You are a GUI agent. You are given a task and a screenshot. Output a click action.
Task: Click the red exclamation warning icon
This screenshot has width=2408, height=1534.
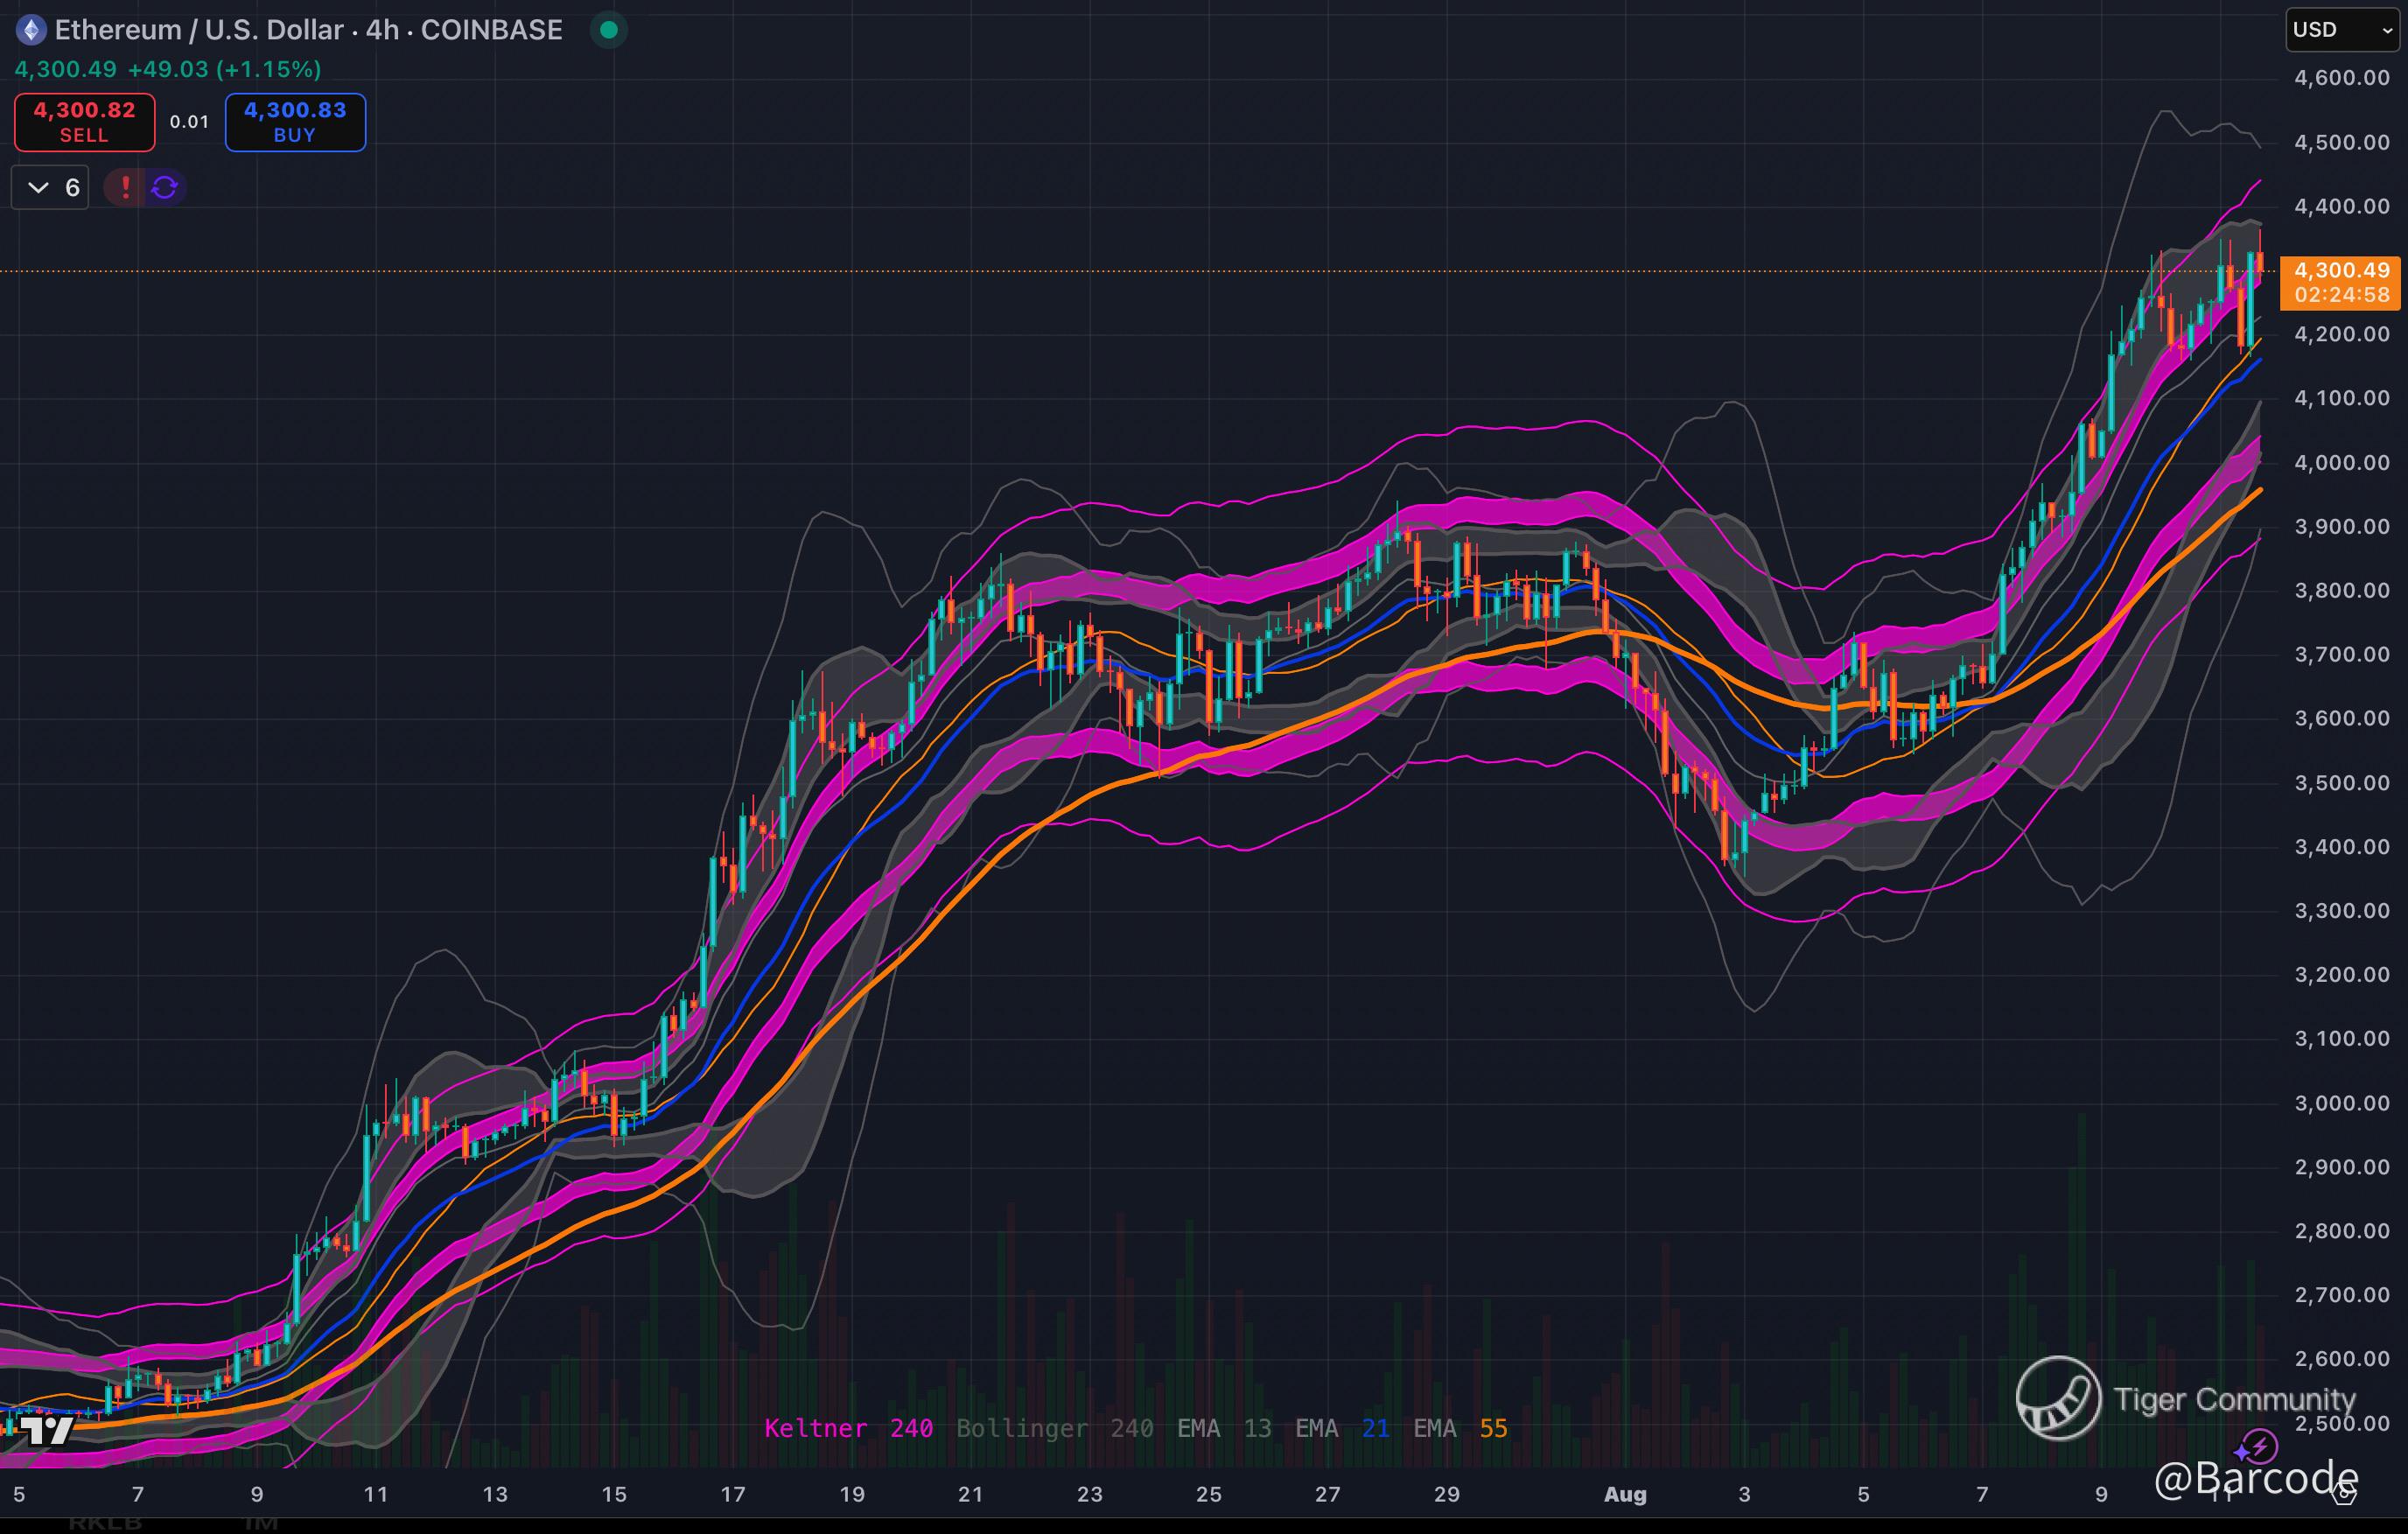click(125, 187)
